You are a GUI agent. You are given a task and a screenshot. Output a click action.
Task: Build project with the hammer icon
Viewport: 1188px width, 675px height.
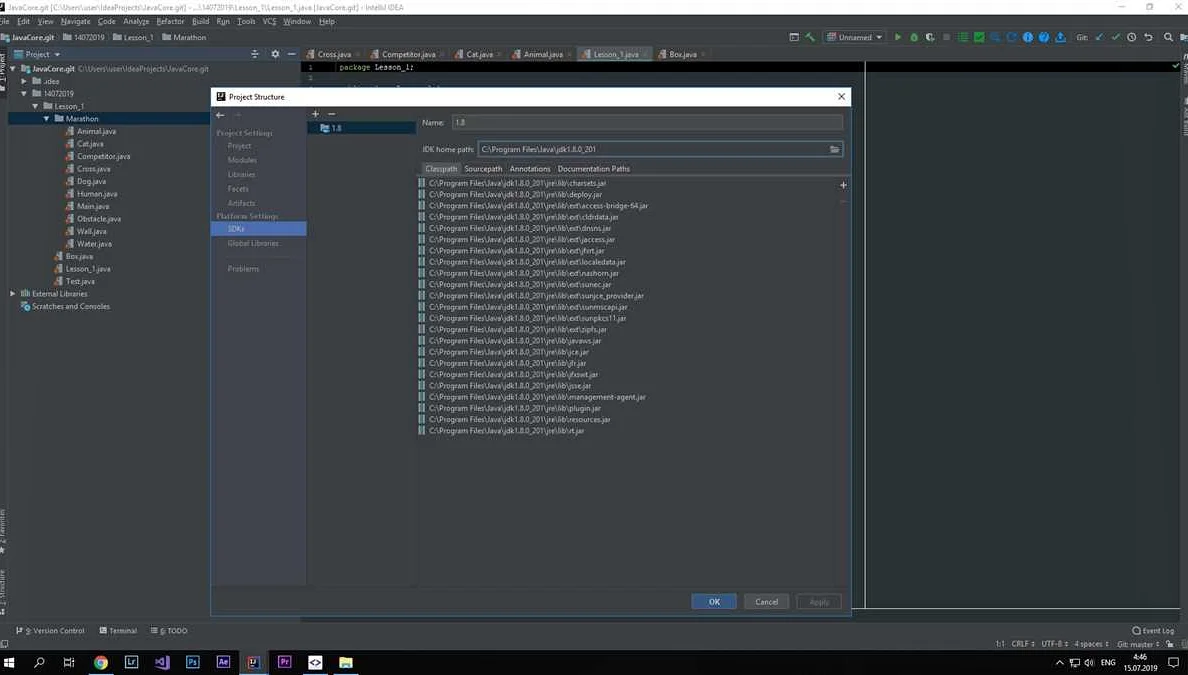(810, 37)
